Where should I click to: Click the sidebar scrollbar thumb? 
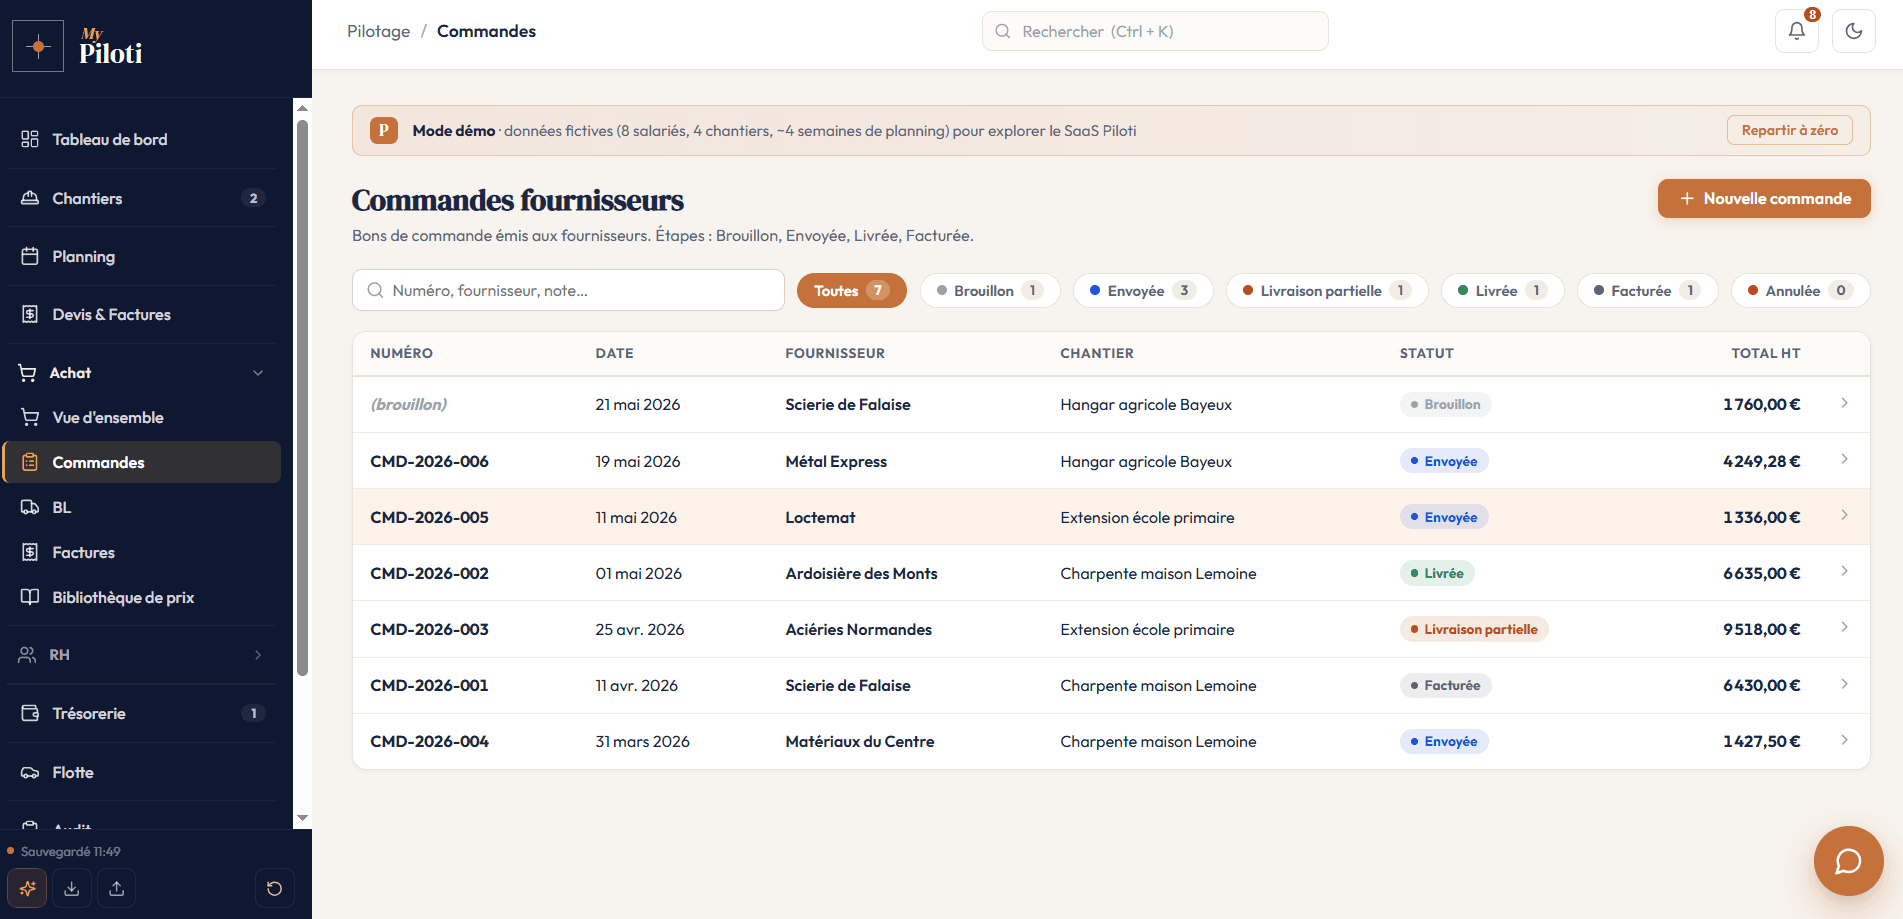tap(302, 398)
